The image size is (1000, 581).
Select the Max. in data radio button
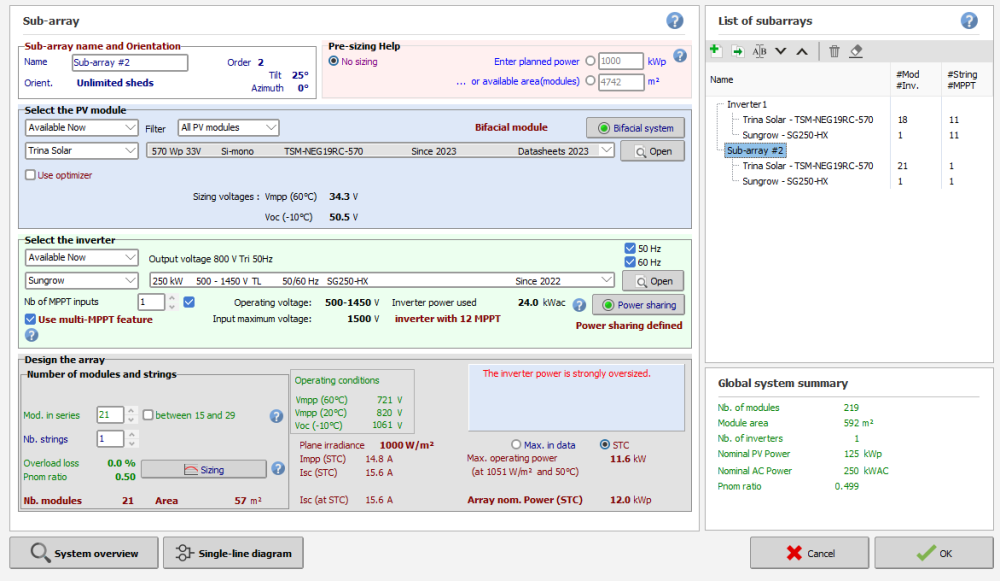tap(516, 444)
